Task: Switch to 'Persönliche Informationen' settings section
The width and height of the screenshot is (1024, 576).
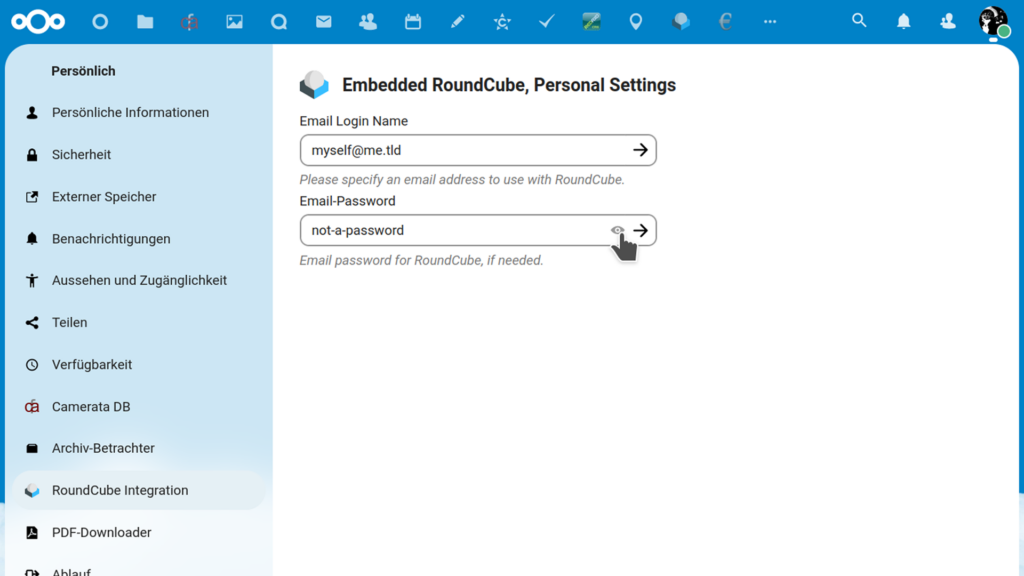Action: (x=130, y=112)
